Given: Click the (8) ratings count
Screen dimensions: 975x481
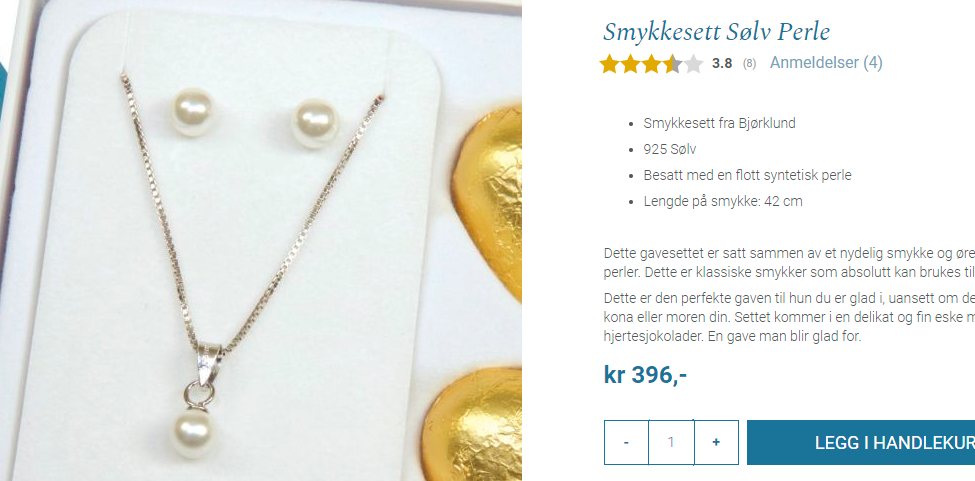Looking at the screenshot, I should pos(749,63).
